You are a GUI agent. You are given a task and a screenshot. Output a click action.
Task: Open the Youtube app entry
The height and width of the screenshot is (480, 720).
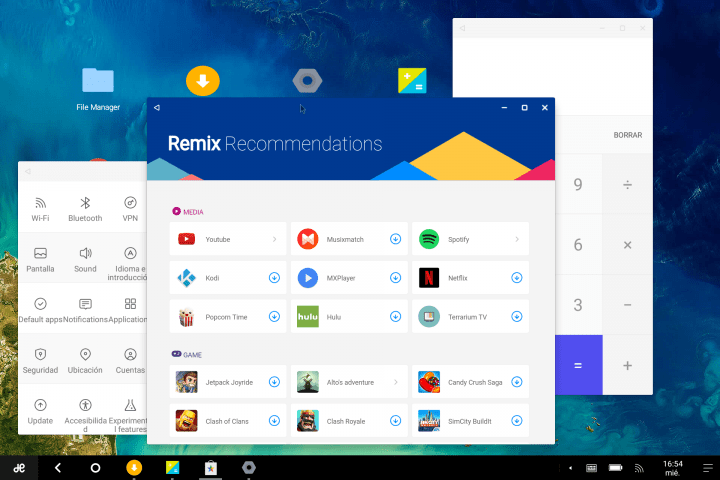tap(228, 239)
